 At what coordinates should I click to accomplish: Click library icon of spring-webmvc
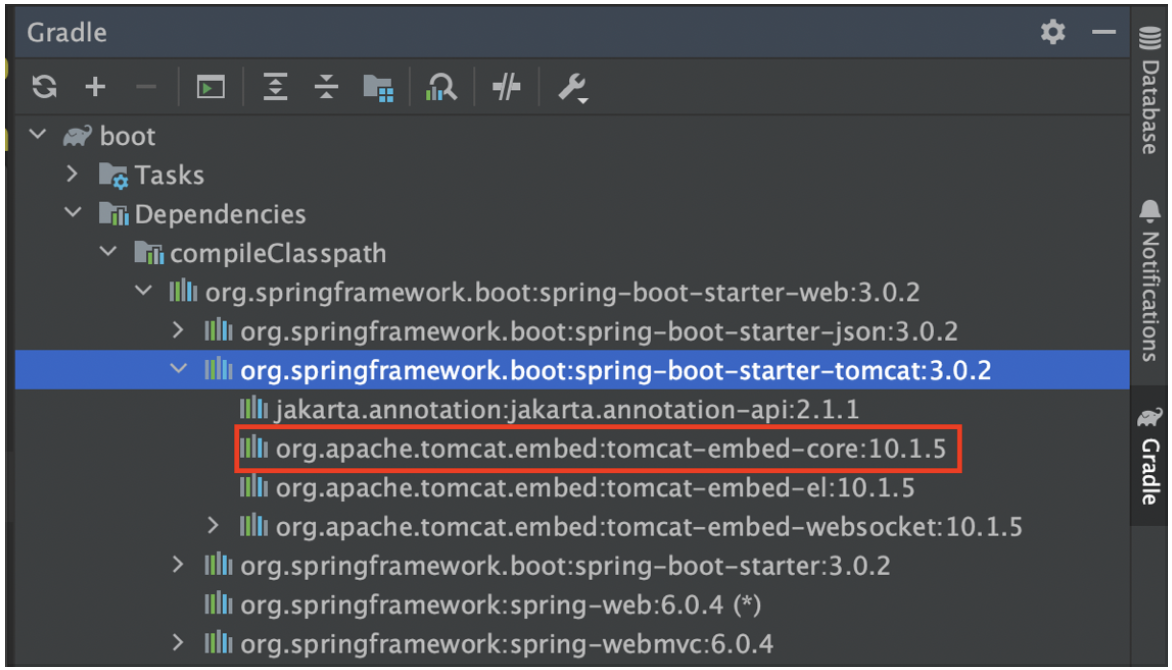[218, 642]
